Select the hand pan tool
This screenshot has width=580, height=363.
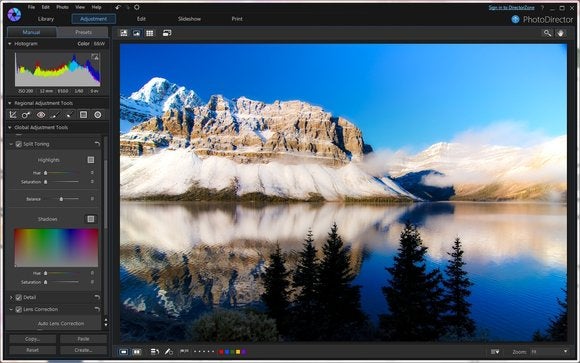[x=560, y=33]
